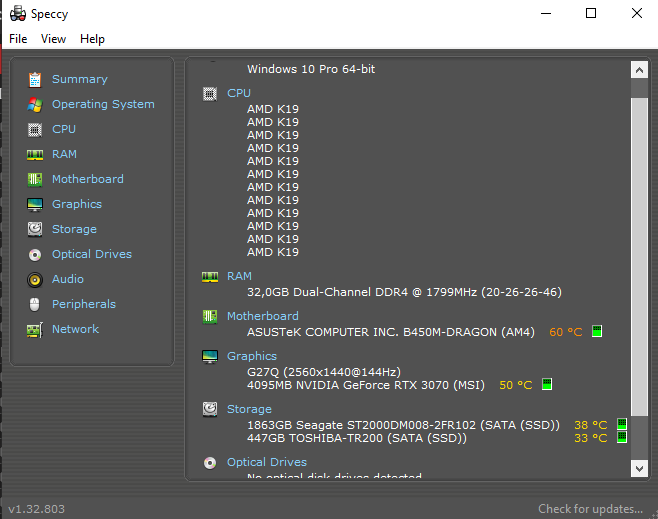Open Network section from sidebar
658x519 pixels.
tap(76, 329)
